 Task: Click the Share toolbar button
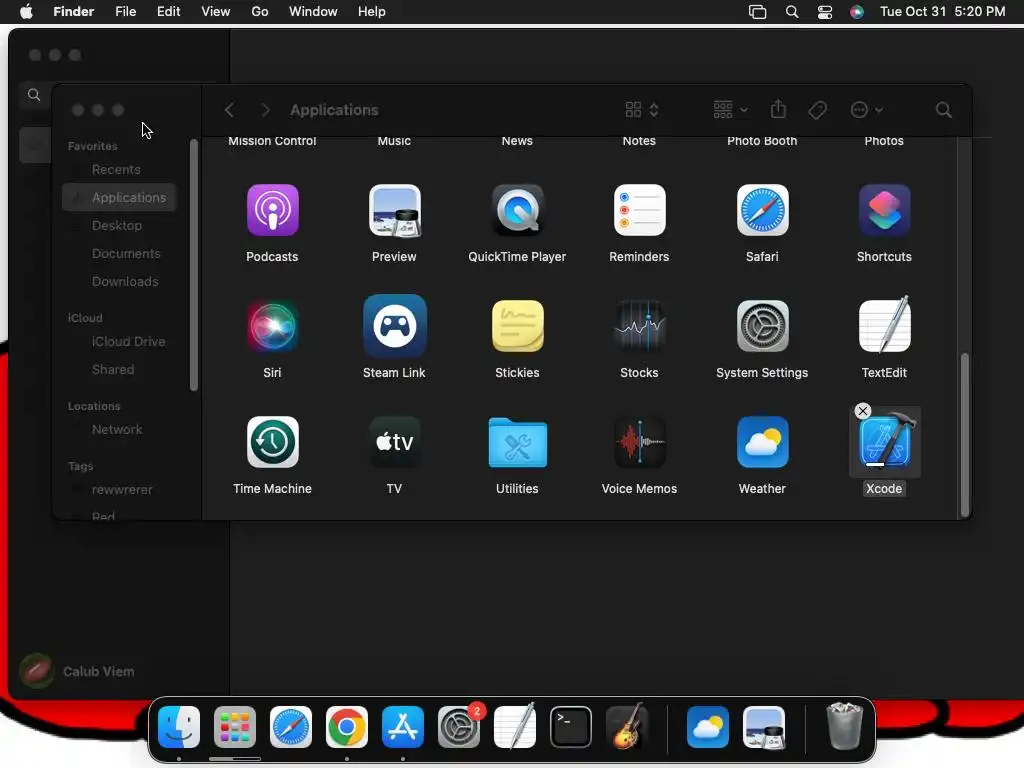click(x=778, y=109)
